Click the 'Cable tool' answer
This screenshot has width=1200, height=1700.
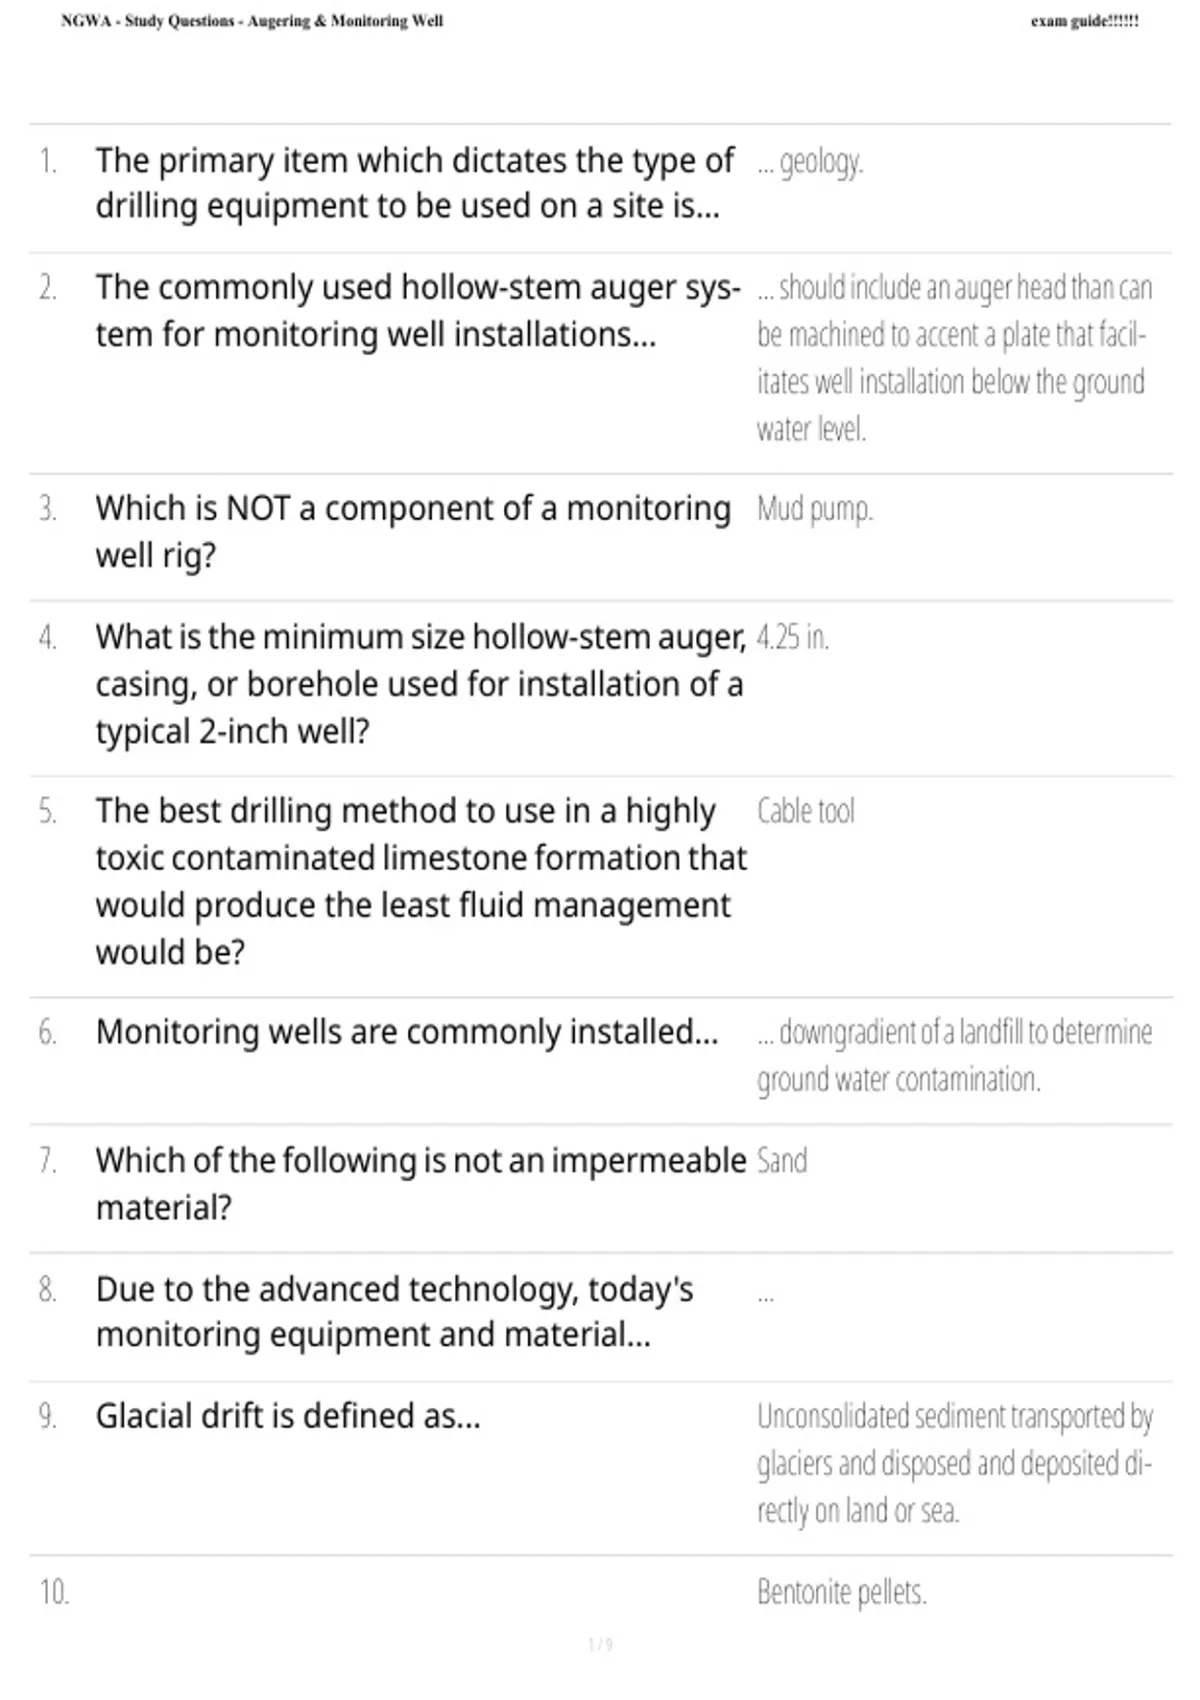click(806, 811)
